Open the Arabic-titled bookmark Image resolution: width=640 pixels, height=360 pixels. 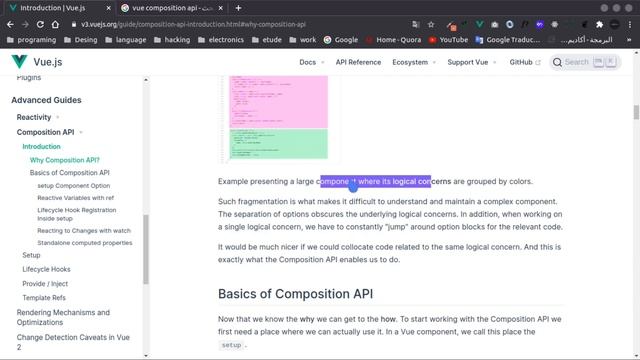pyautogui.click(x=580, y=40)
